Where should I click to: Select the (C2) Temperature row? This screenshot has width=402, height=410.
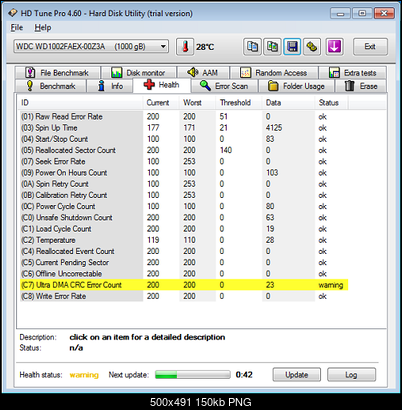184,240
